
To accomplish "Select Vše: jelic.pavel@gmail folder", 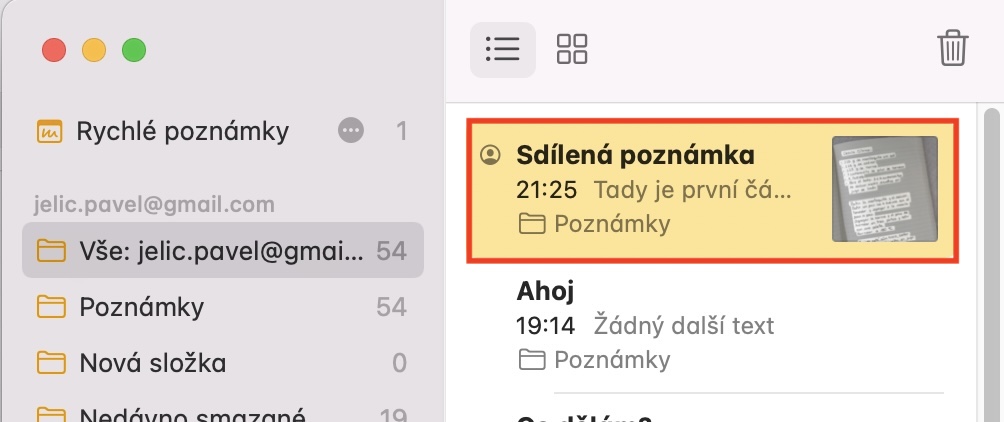I will (222, 250).
